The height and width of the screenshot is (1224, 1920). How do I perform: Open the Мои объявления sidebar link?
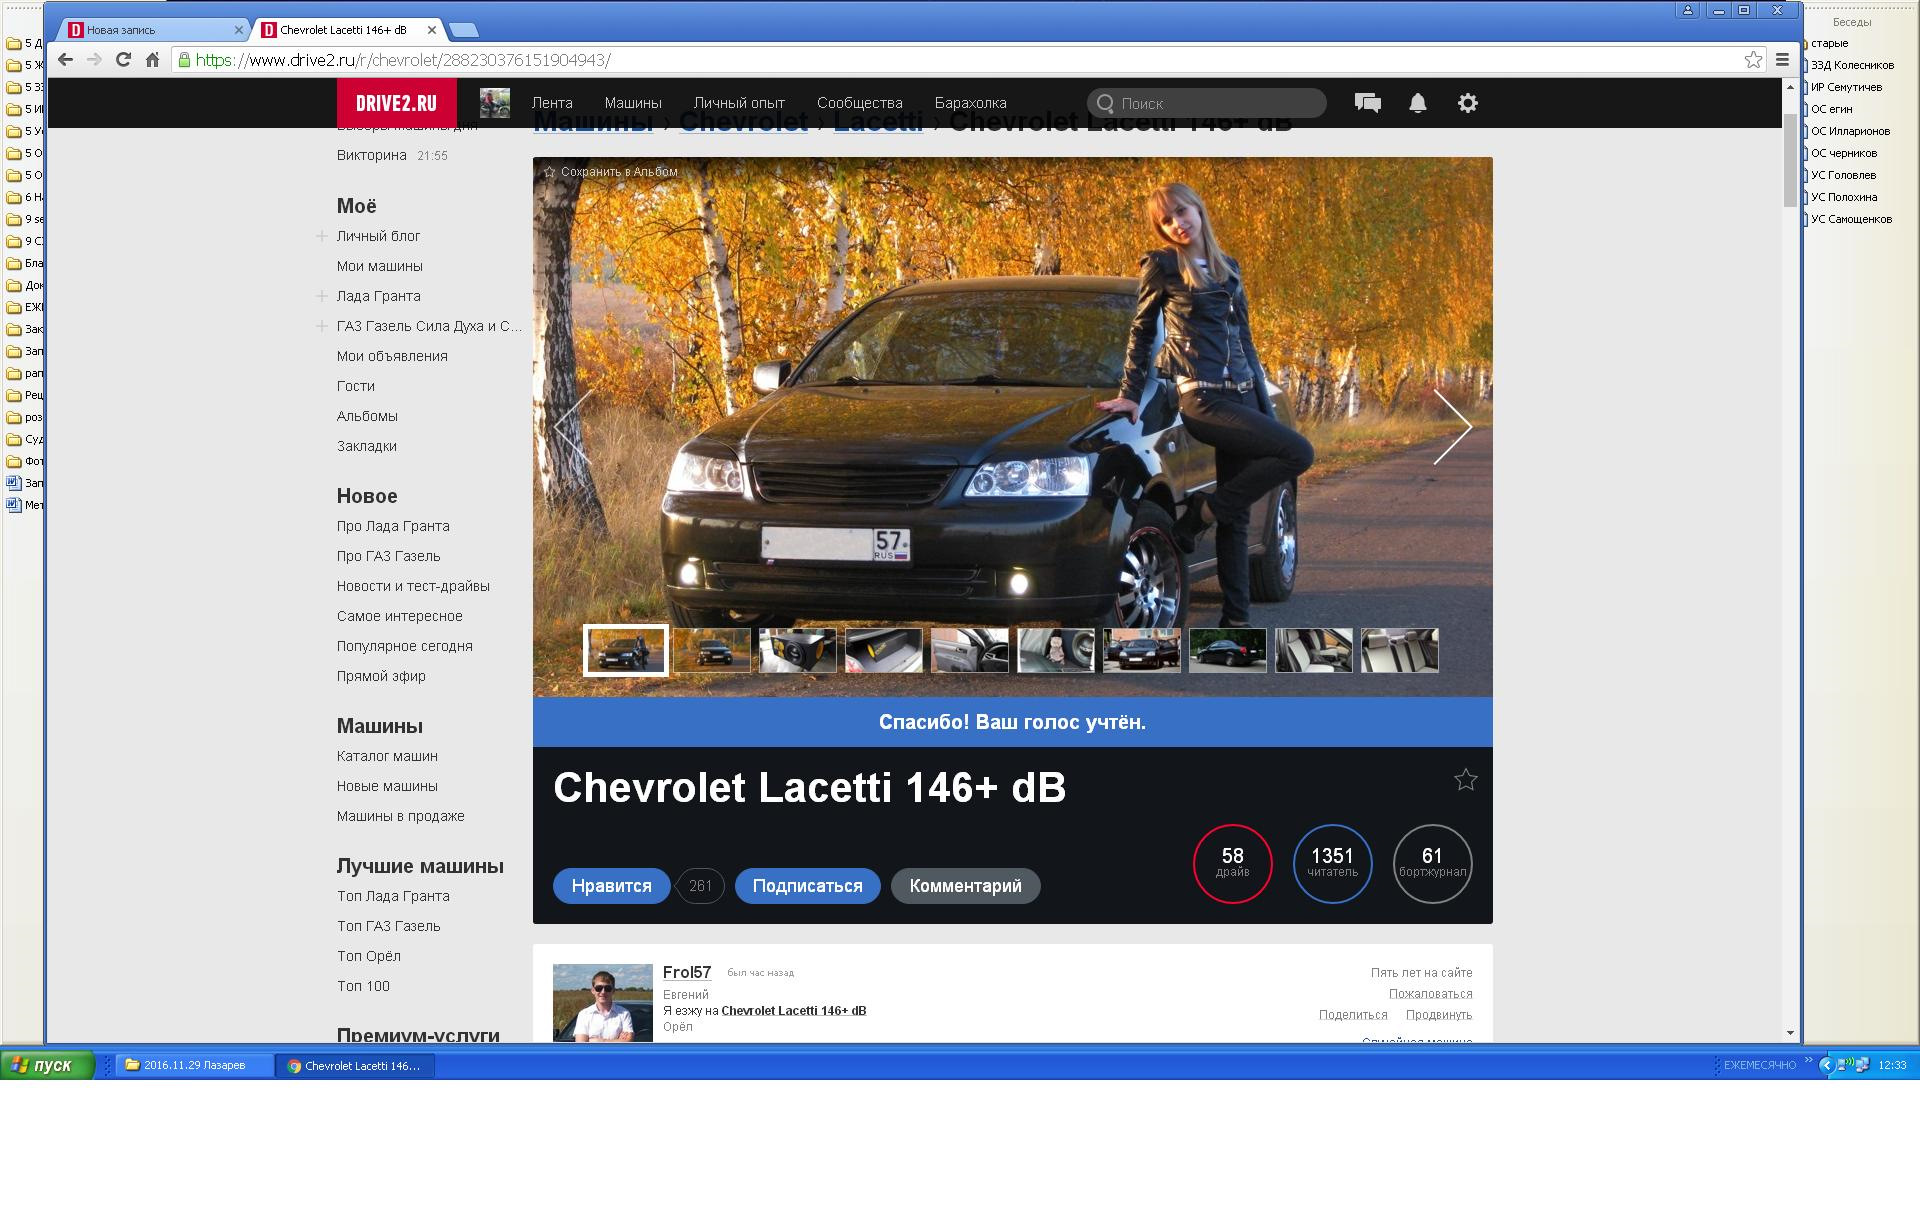click(392, 356)
